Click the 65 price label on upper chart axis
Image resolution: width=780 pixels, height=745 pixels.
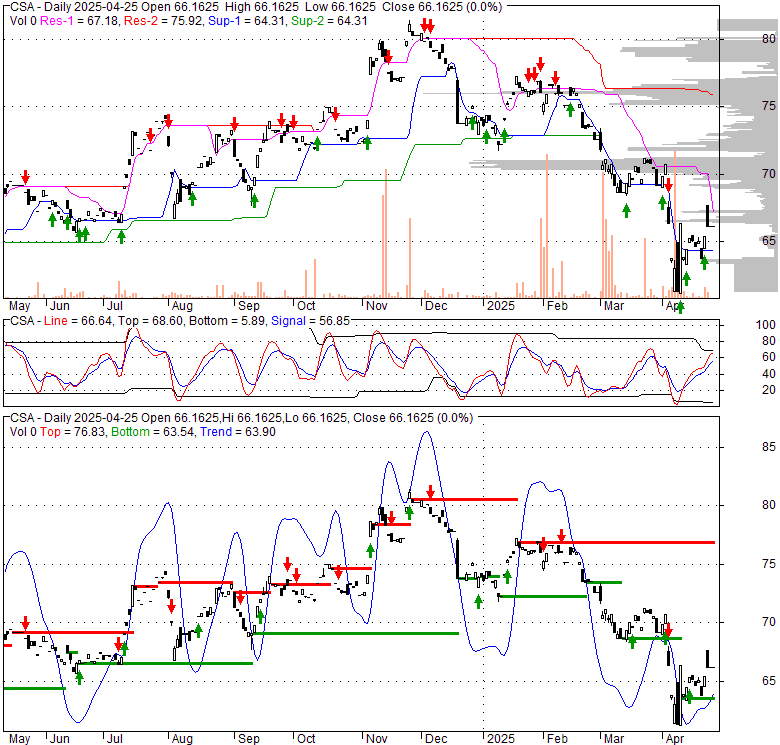(x=769, y=241)
